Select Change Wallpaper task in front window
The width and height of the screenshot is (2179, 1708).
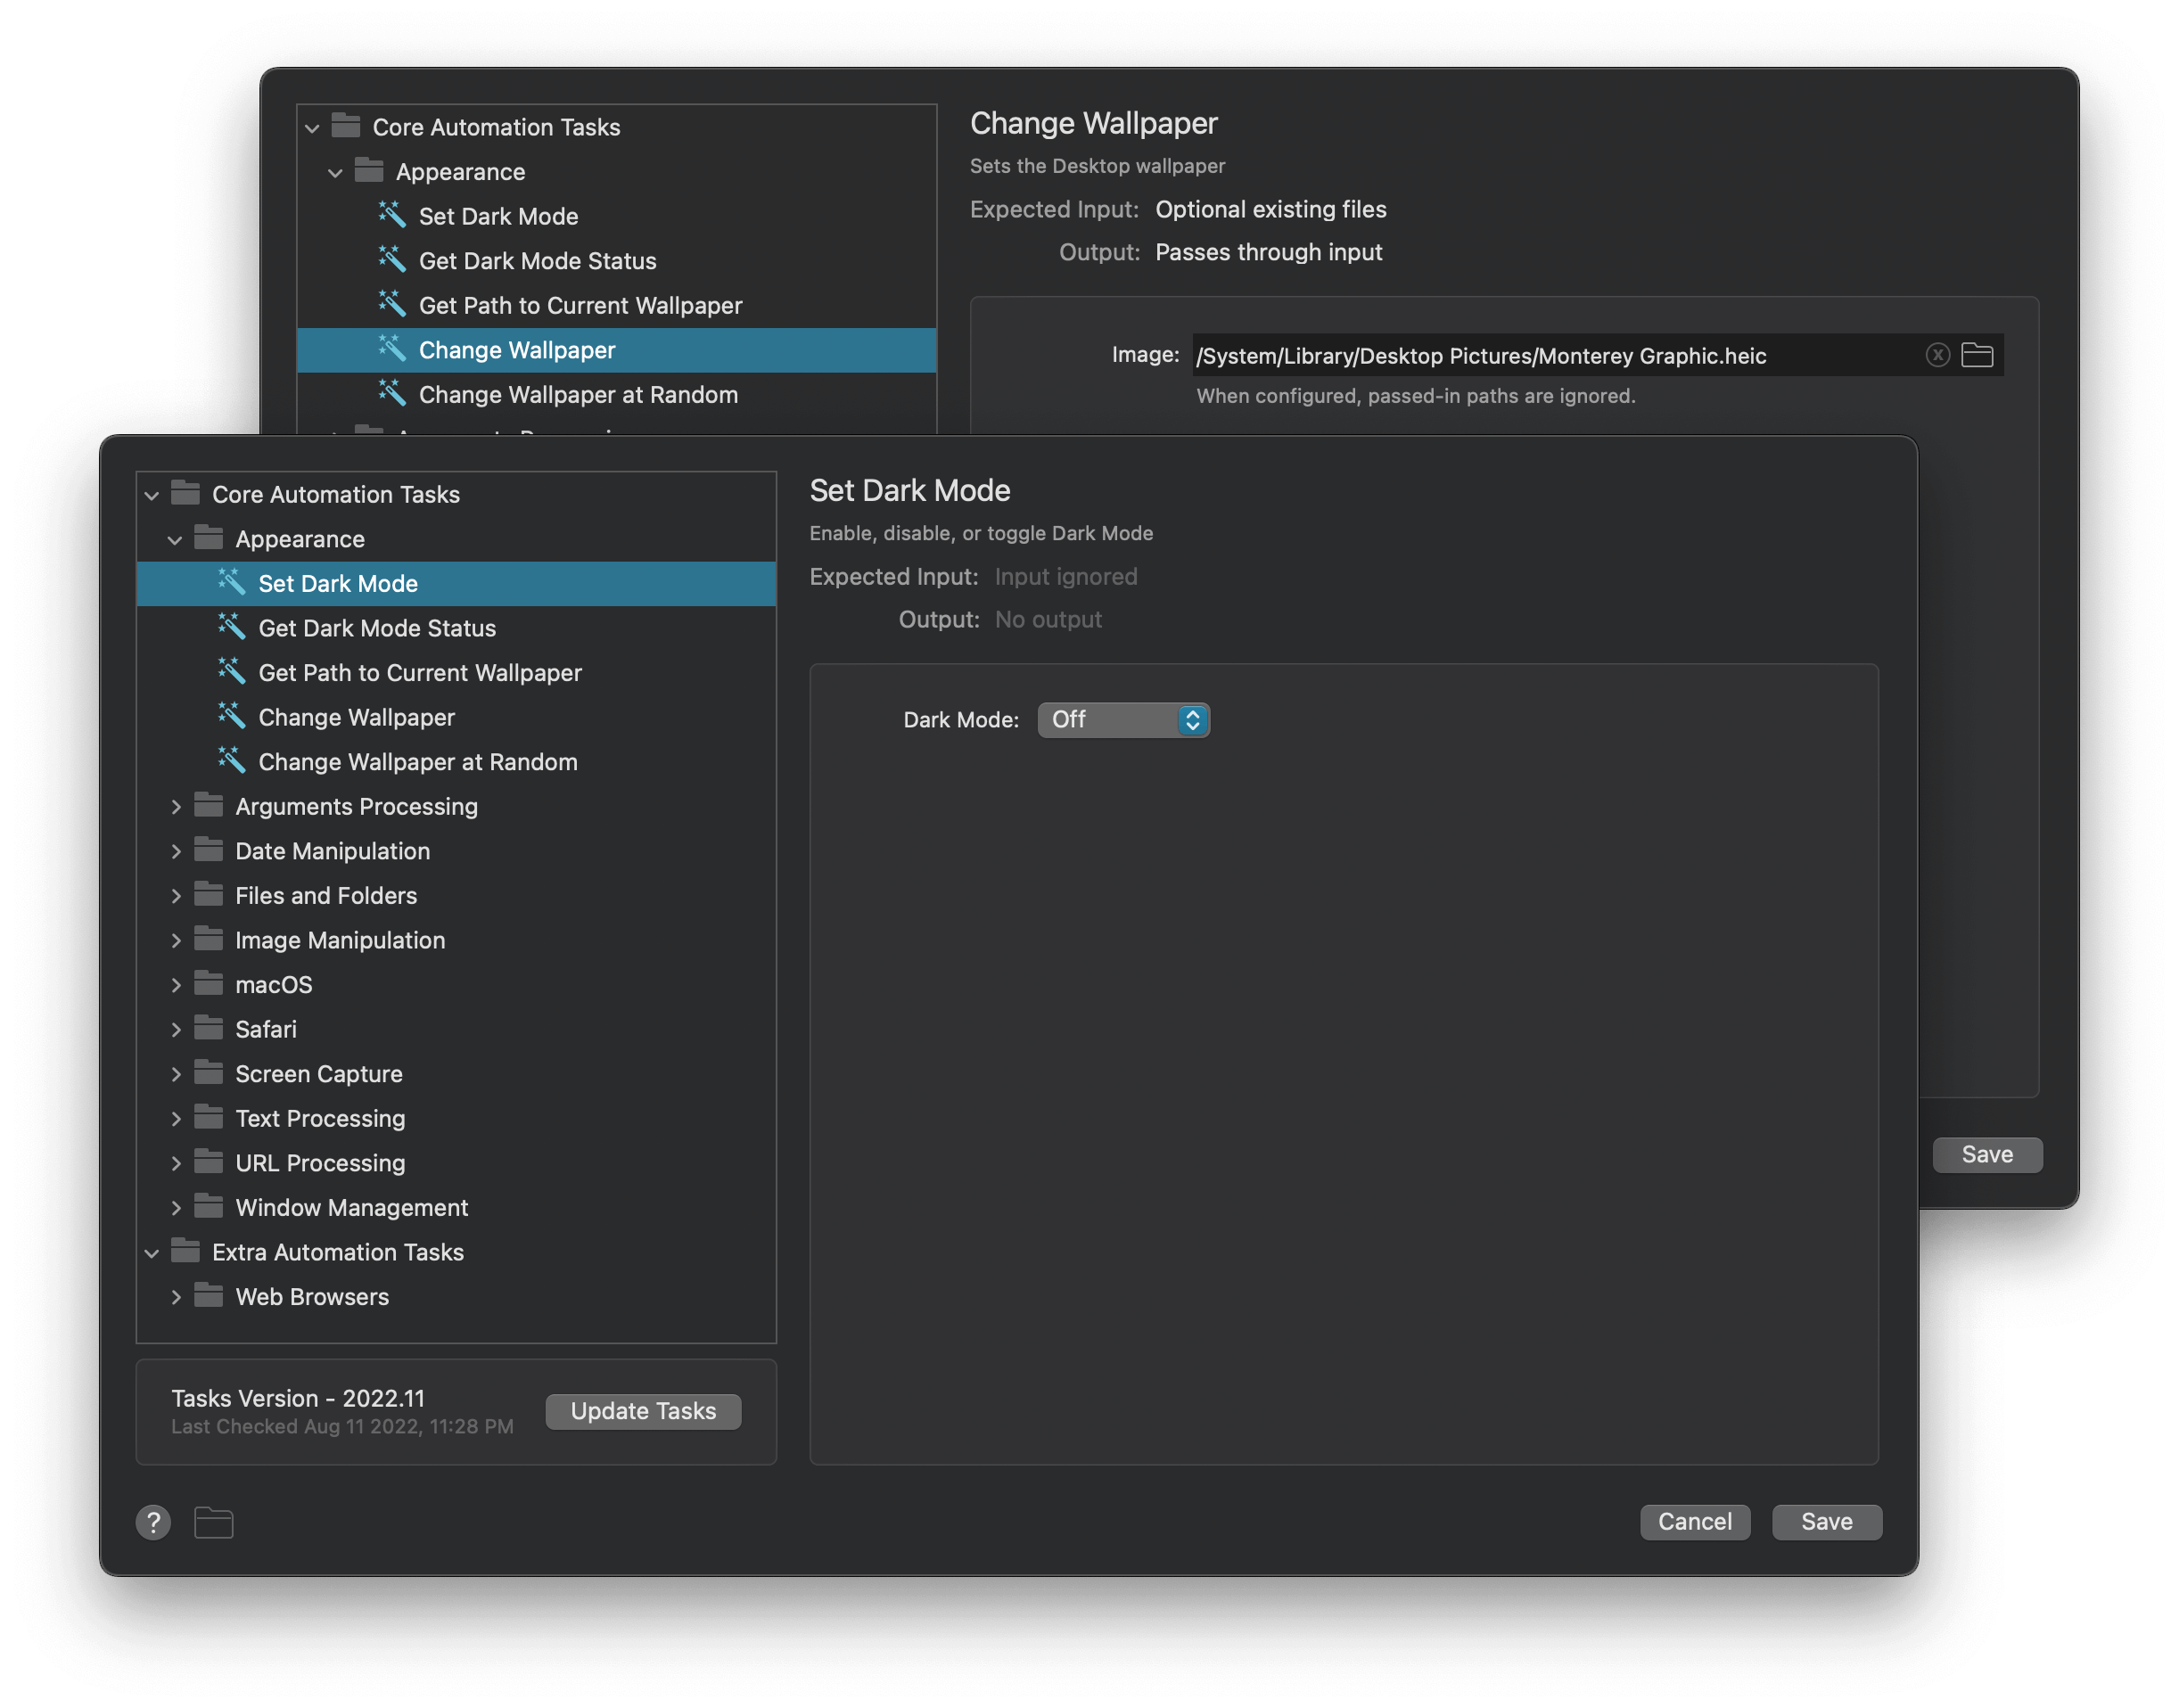pyautogui.click(x=356, y=717)
